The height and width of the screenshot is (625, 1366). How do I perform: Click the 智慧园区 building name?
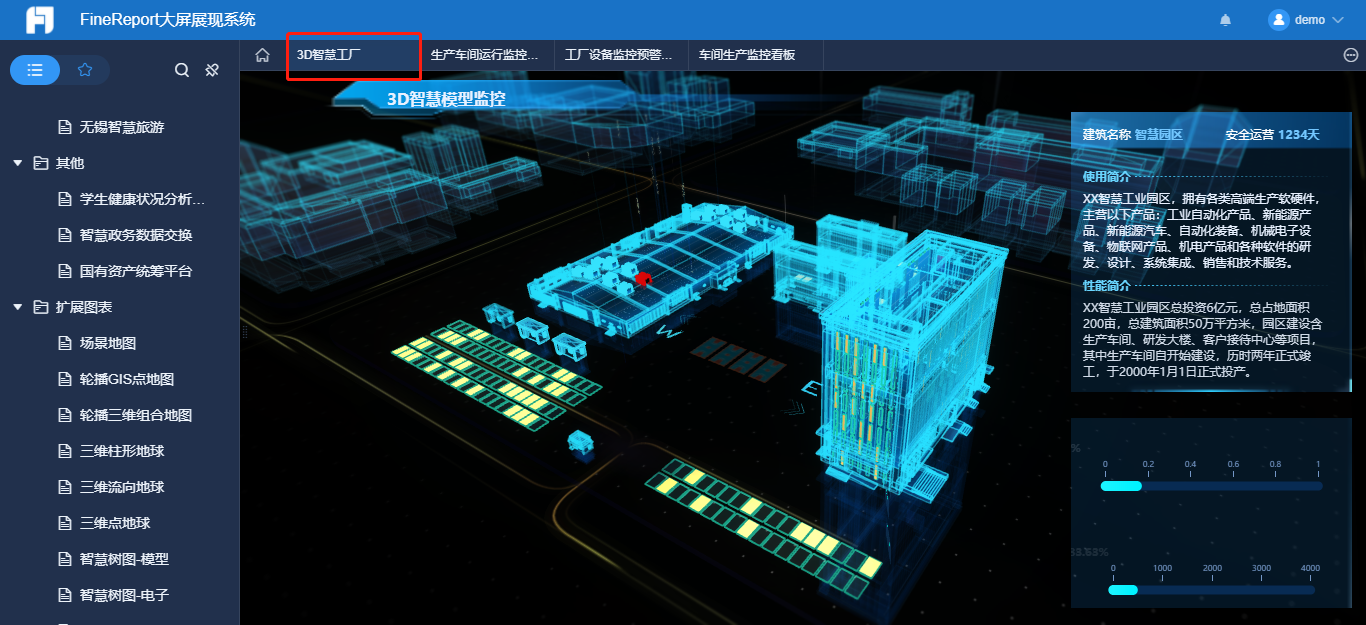1158,134
